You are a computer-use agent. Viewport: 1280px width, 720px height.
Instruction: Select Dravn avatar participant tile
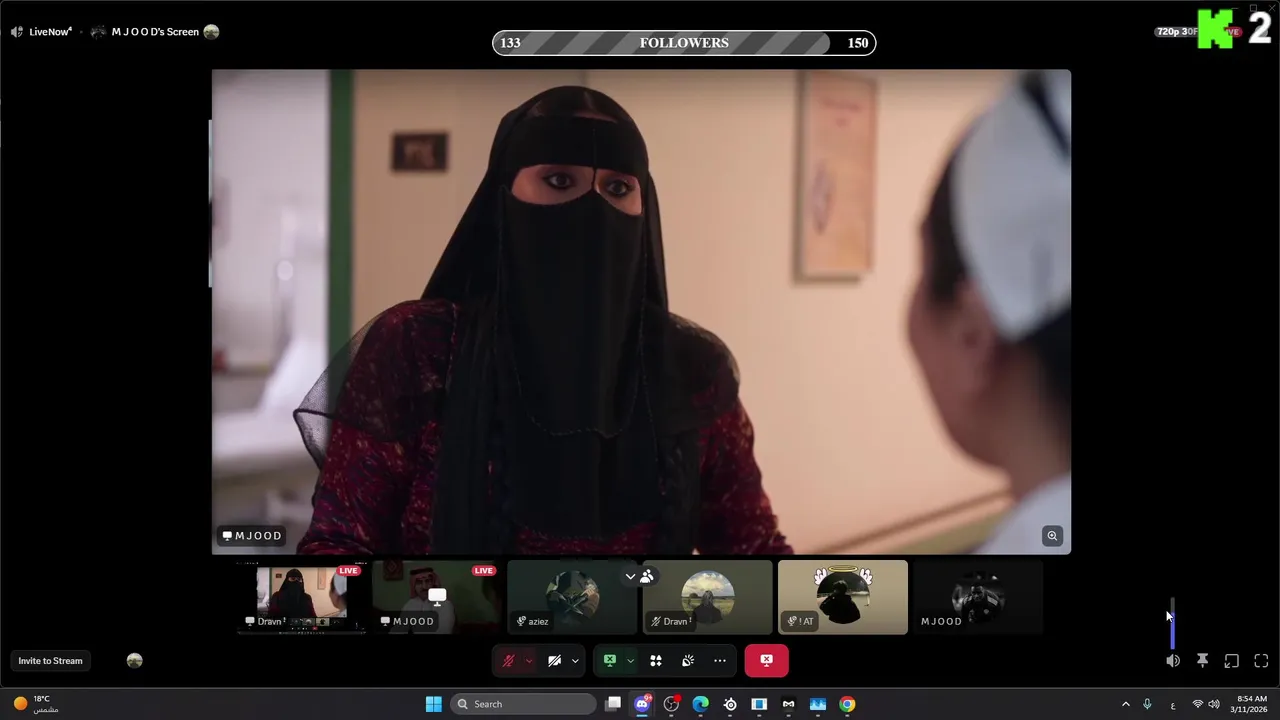pos(708,598)
